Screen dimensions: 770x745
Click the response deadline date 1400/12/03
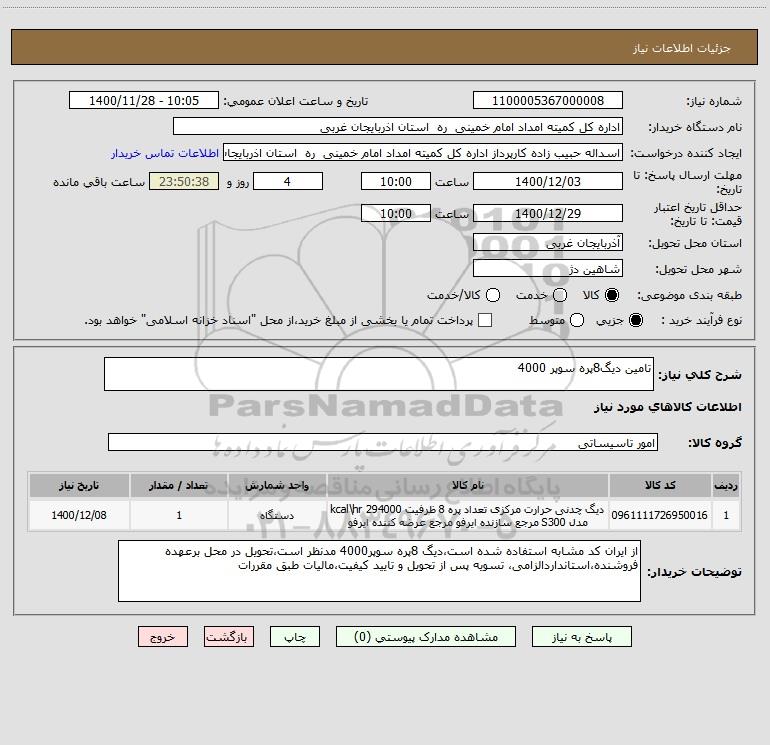[x=548, y=181]
